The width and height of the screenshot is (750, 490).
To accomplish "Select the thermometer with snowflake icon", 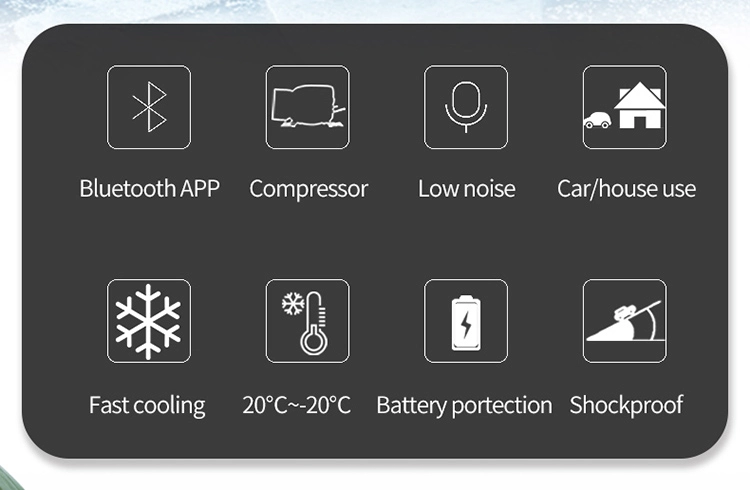I will (x=308, y=321).
